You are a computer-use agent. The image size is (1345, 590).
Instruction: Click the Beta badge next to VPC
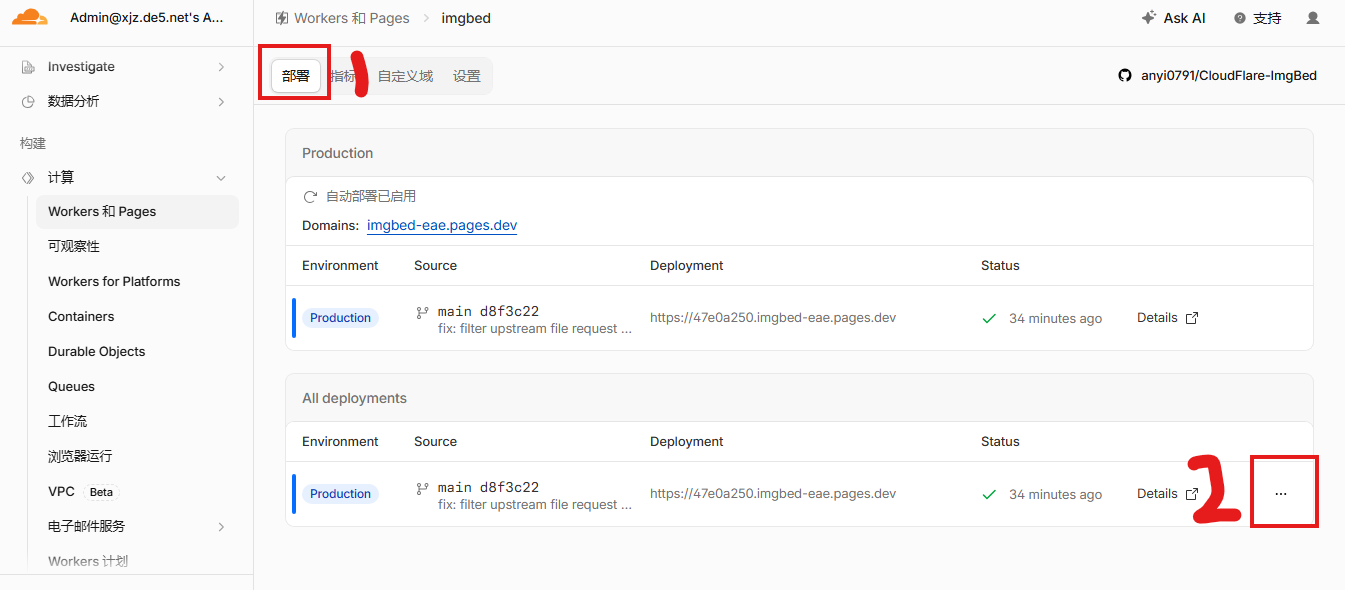[101, 492]
